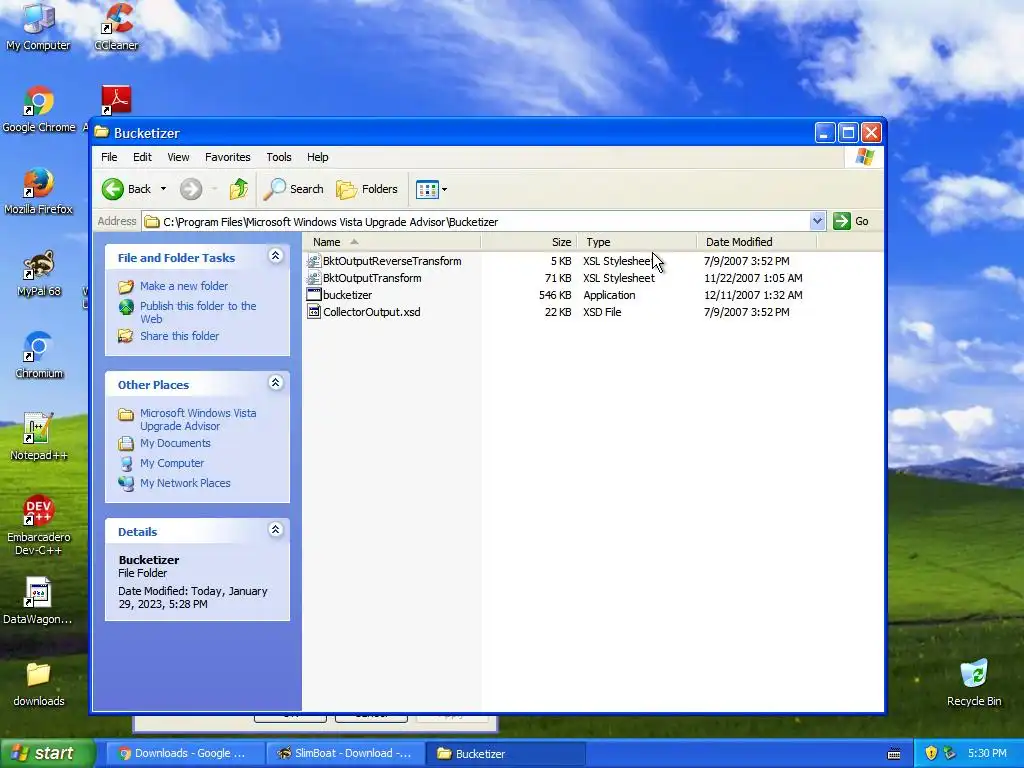Open the Edit menu
1024x768 pixels.
pos(142,157)
